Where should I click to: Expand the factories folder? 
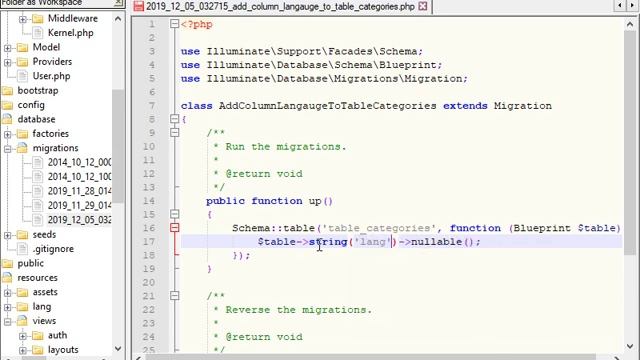point(8,134)
